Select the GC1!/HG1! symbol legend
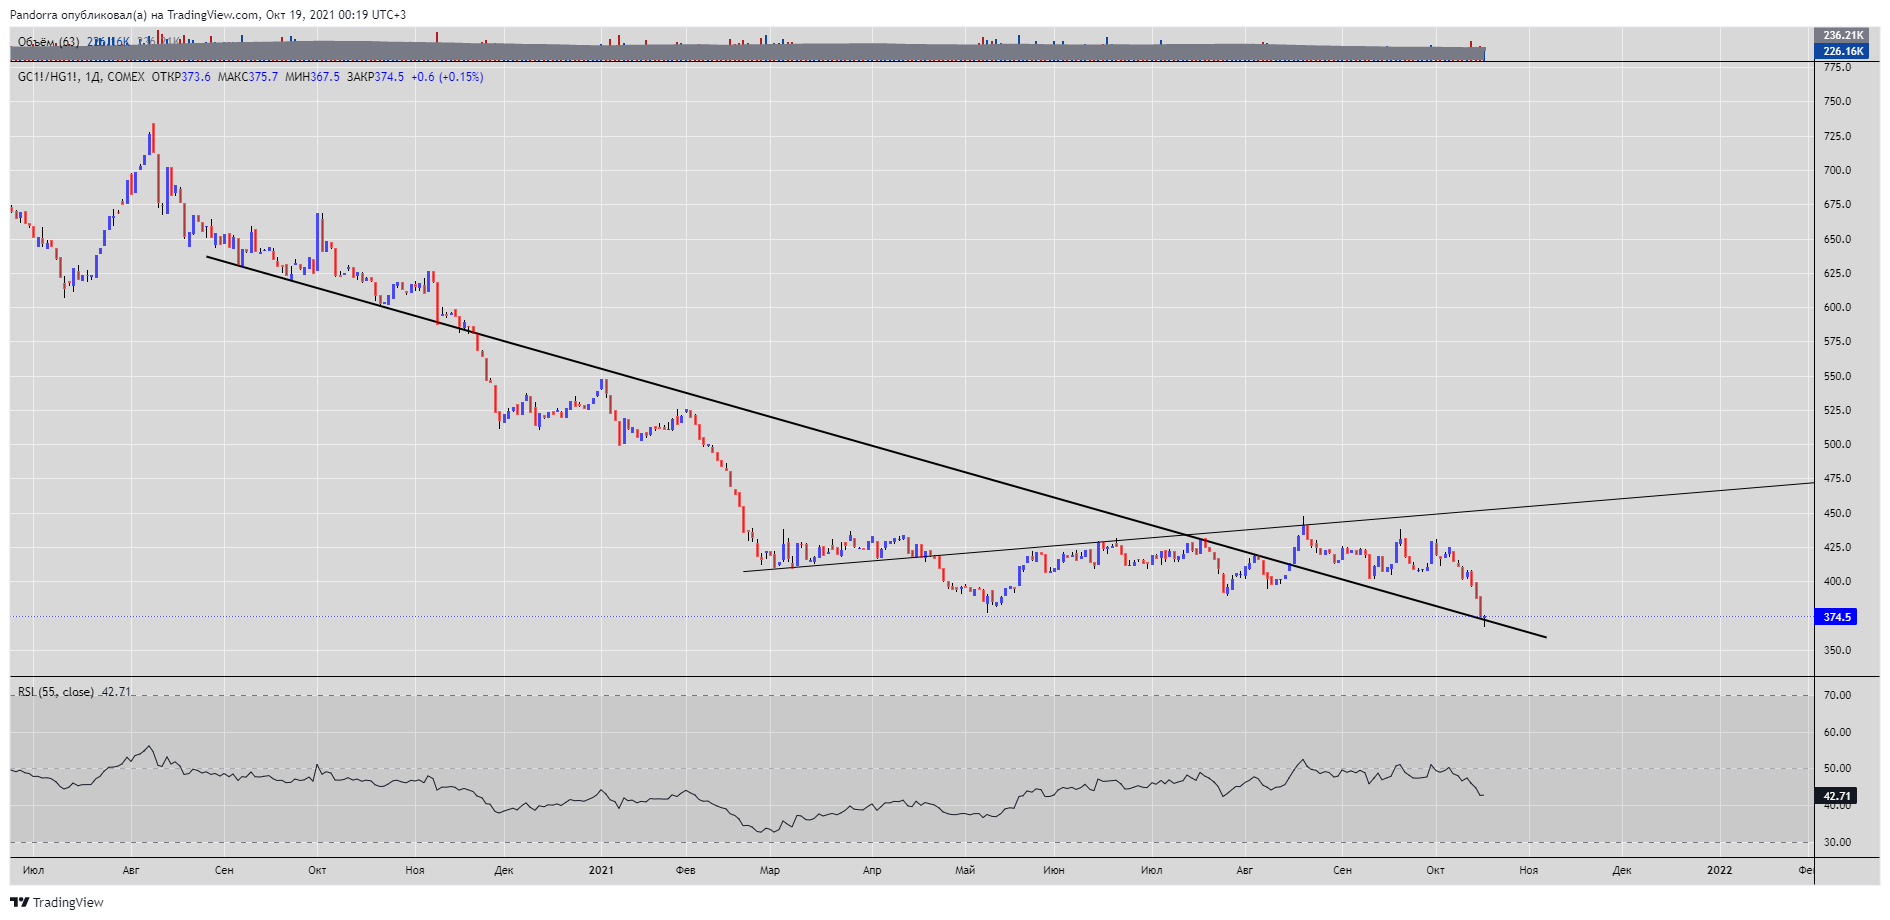The height and width of the screenshot is (920, 1890). 81,77
